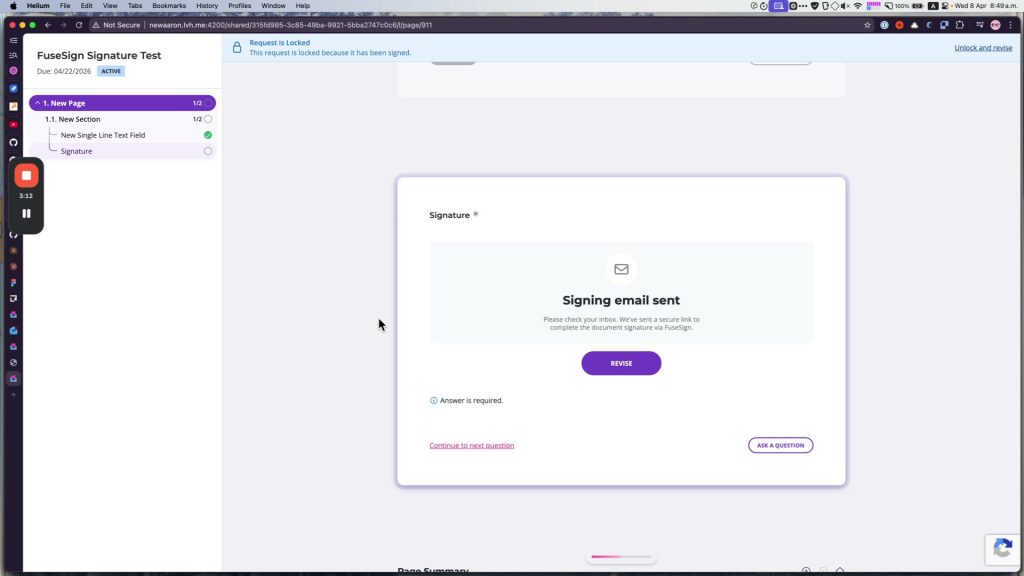
Task: Click the Unlock and revise link
Action: click(x=983, y=48)
